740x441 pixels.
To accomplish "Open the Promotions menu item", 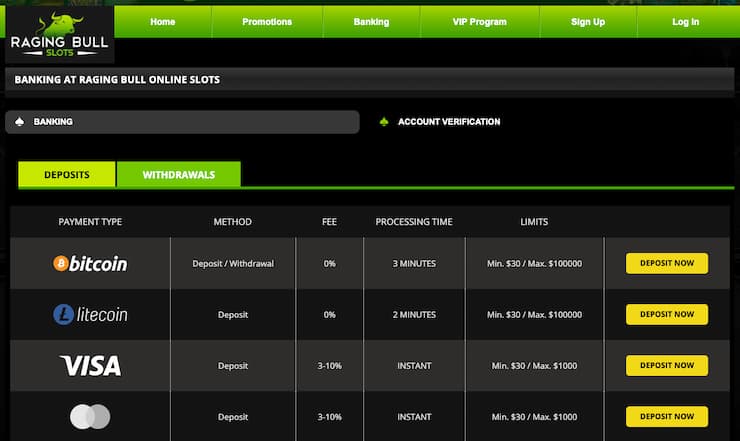I will point(267,22).
